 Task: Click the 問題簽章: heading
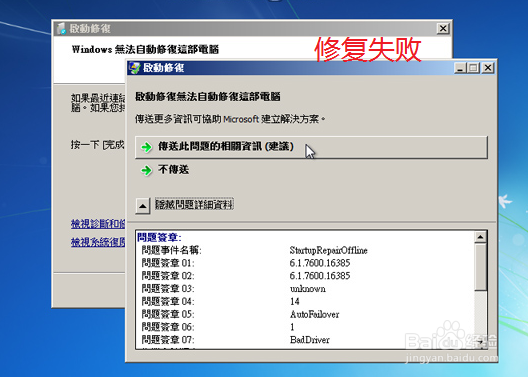[x=159, y=237]
